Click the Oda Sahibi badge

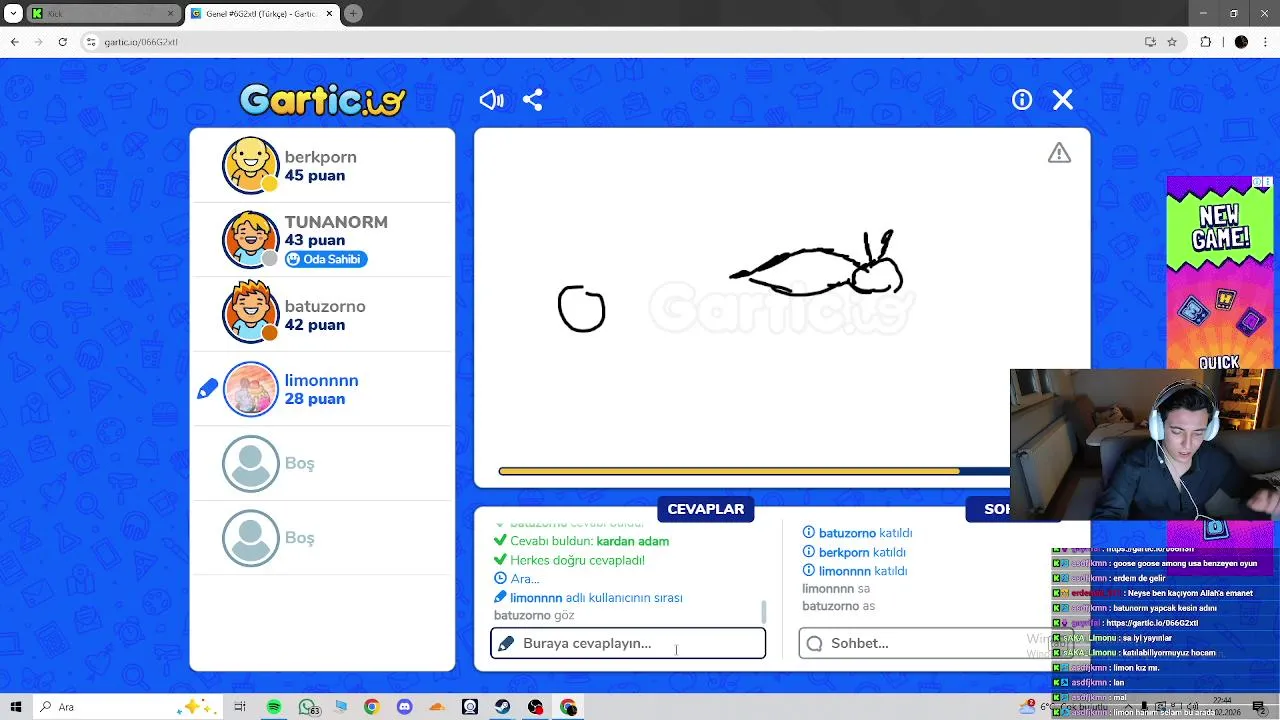tap(326, 259)
